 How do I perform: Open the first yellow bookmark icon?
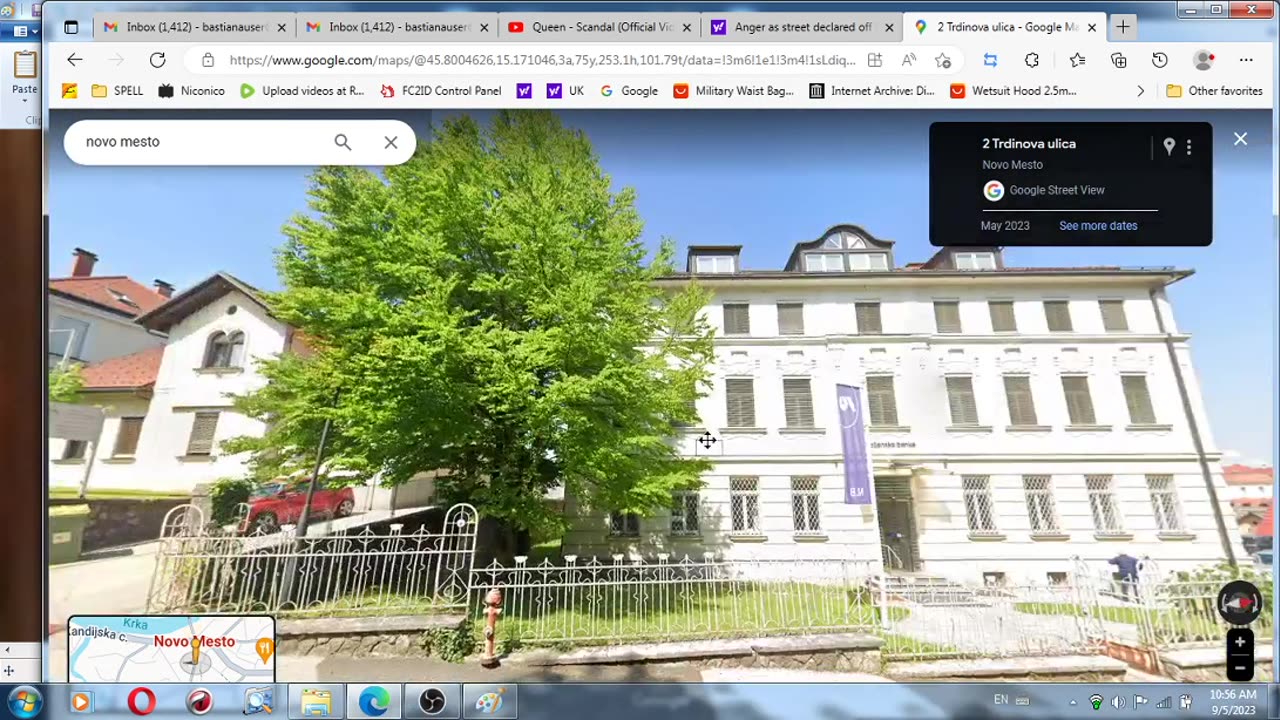click(69, 91)
